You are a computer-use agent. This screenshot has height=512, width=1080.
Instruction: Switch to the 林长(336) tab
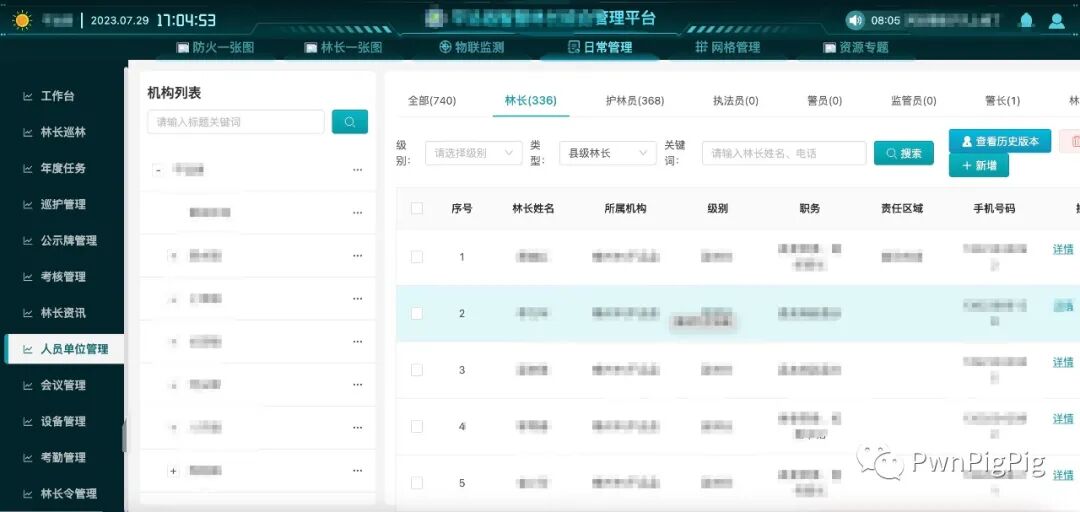point(530,101)
